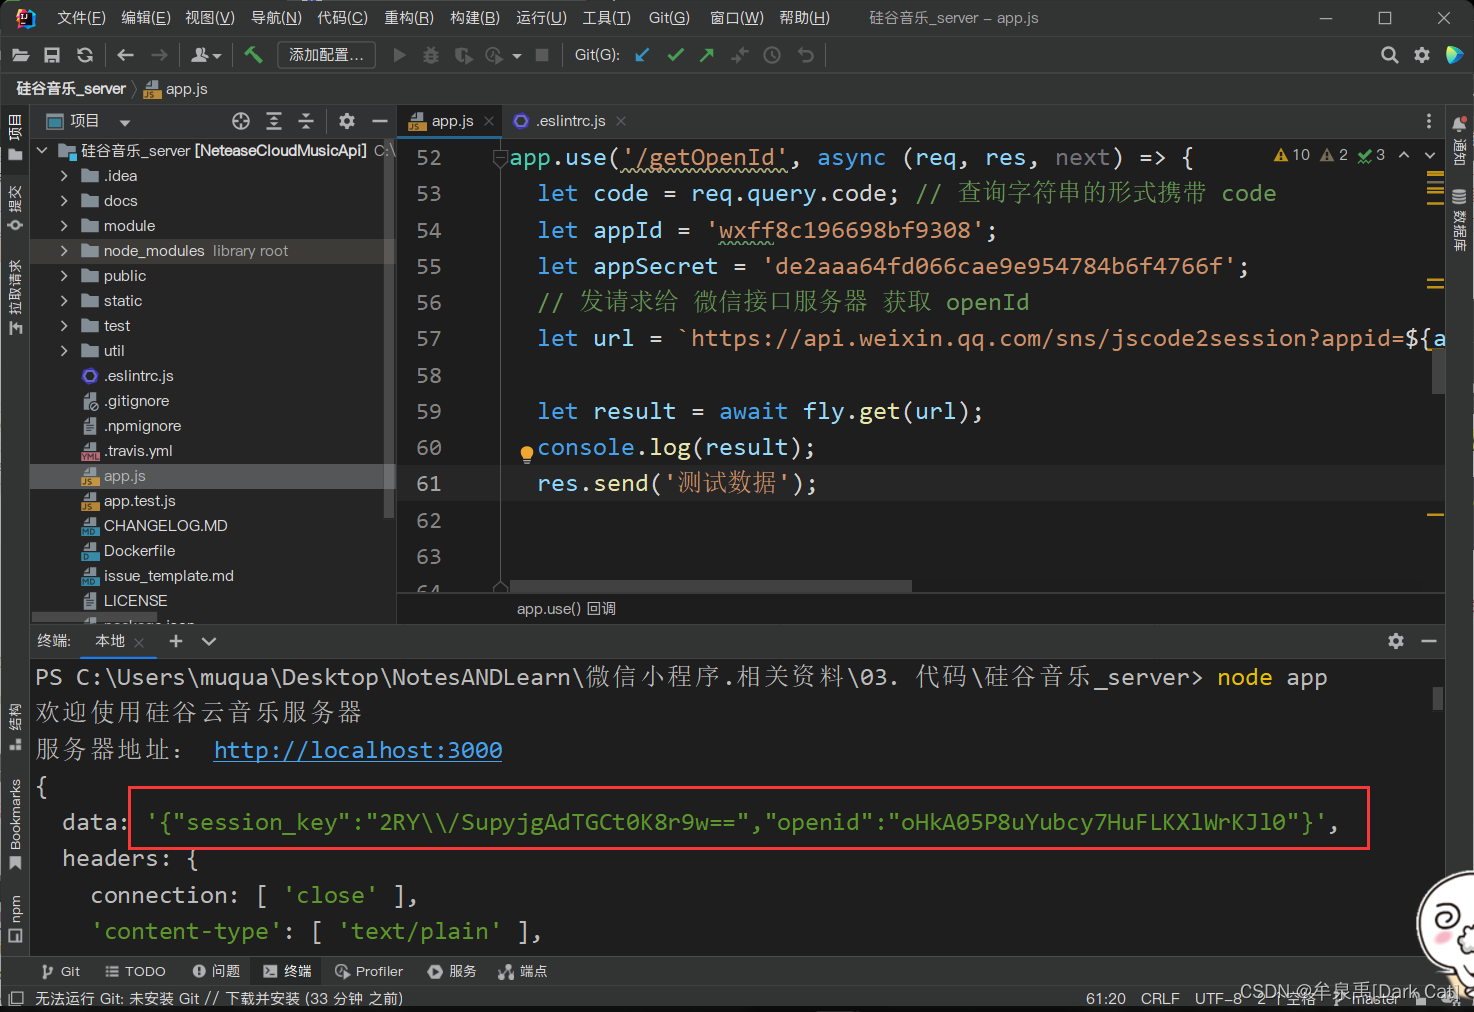The height and width of the screenshot is (1012, 1474).
Task: Open the terminal tabs dropdown chevron
Action: 209,641
